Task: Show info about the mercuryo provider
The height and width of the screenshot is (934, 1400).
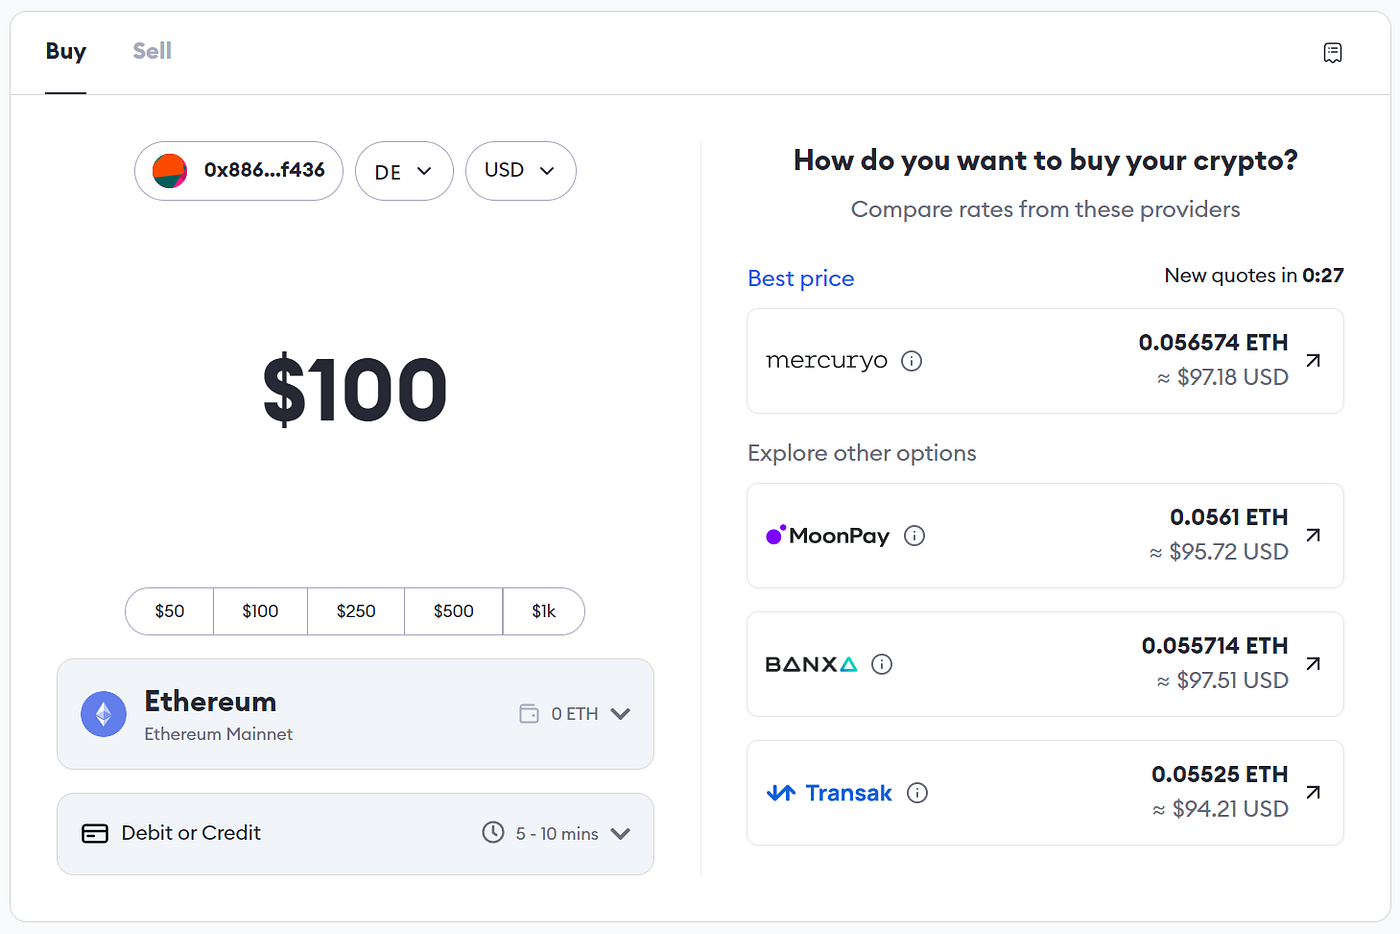Action: (911, 361)
